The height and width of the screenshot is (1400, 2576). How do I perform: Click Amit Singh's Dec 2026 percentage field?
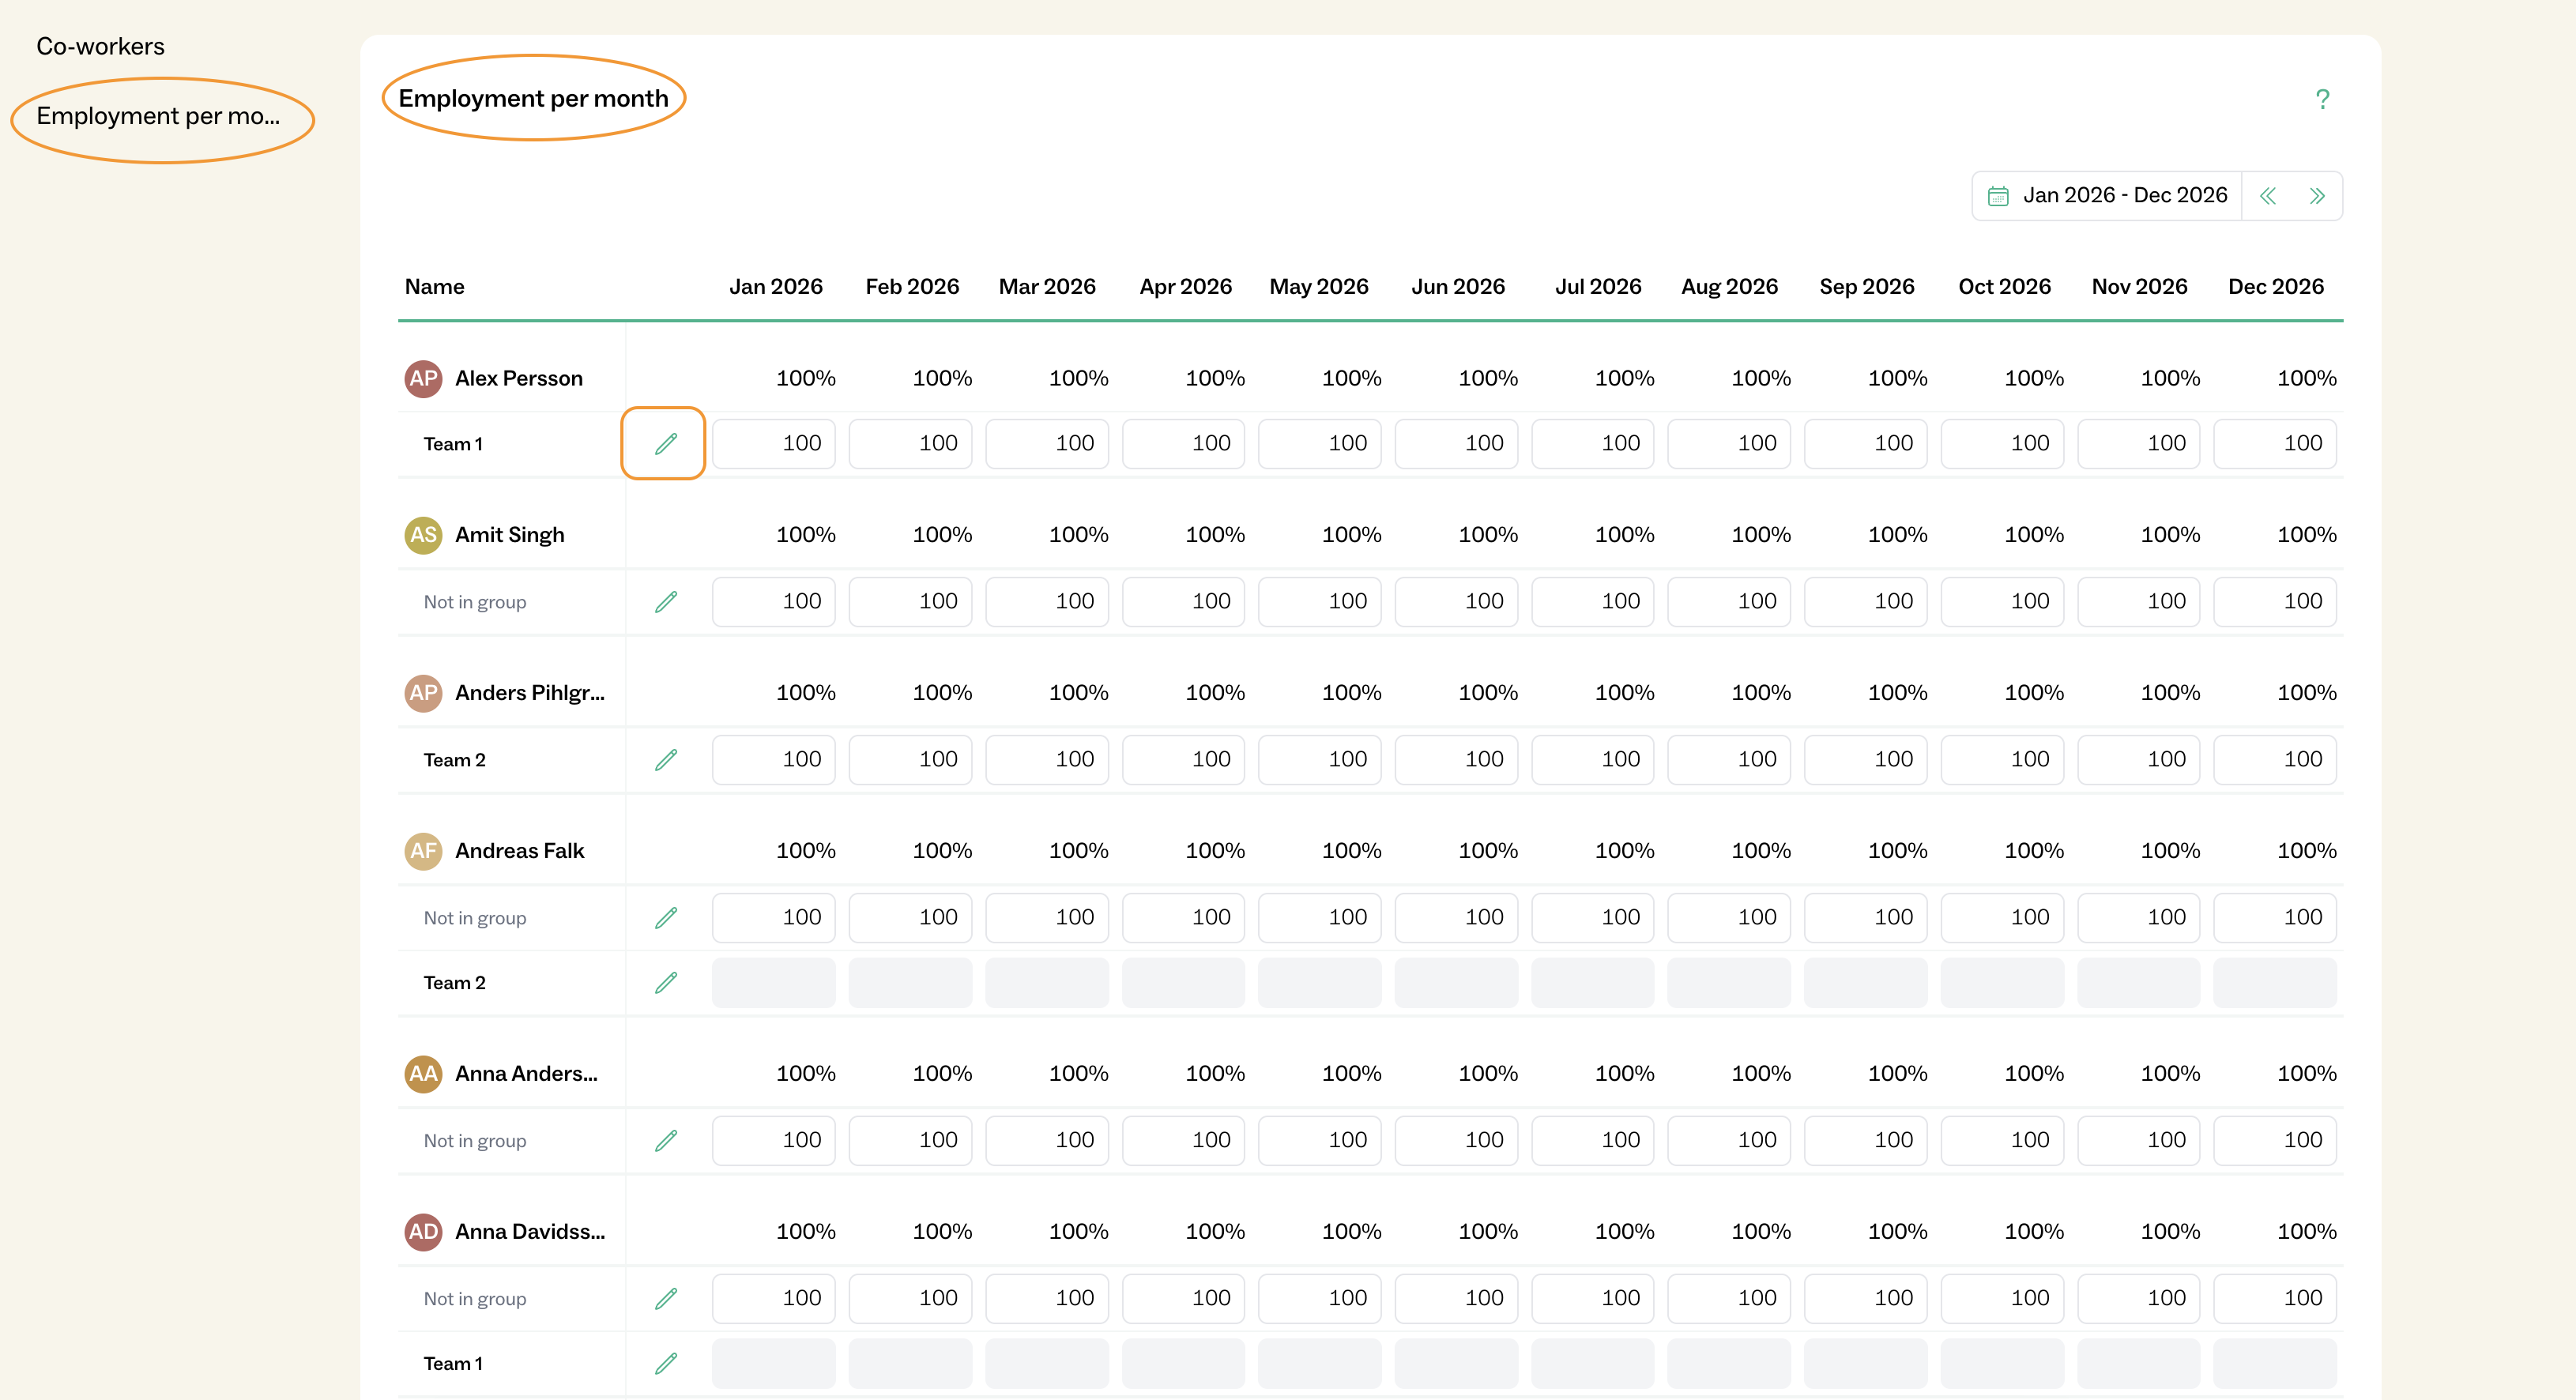2274,602
